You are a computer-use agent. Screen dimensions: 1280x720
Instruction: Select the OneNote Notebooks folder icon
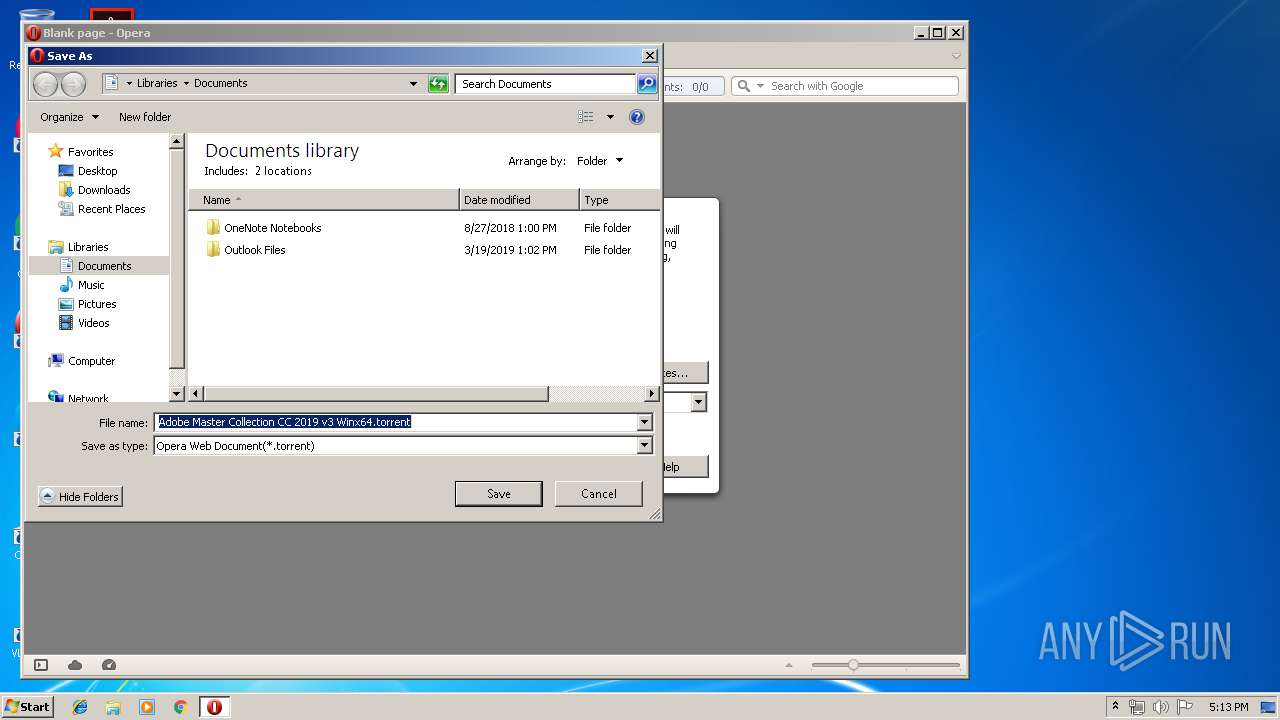click(x=212, y=228)
